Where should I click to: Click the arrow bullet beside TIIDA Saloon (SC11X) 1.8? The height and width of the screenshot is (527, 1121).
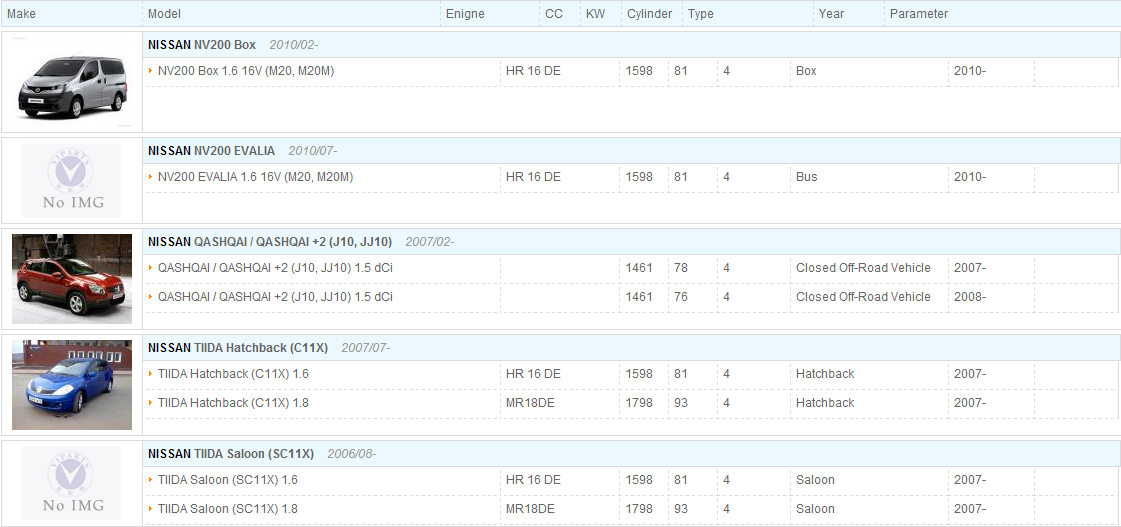point(151,508)
